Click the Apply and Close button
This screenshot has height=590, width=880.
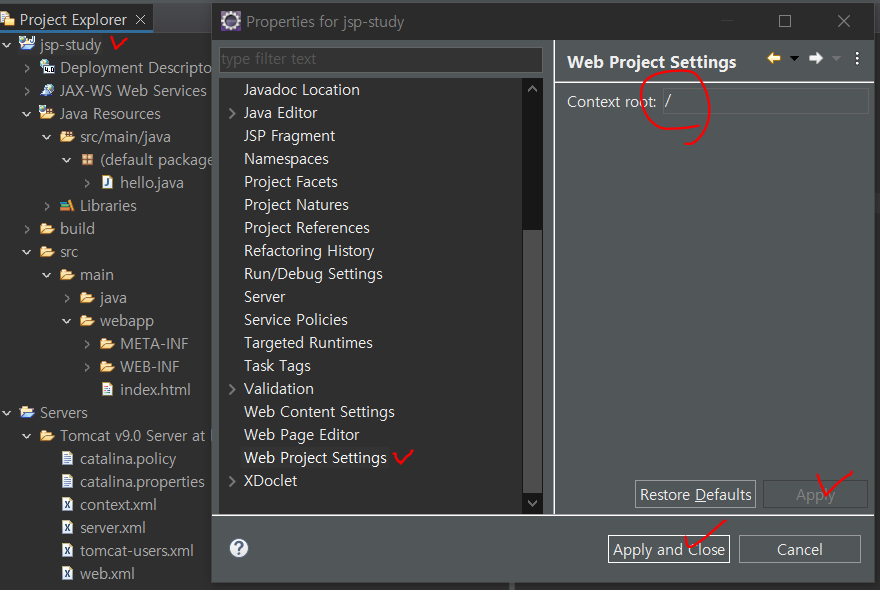(669, 549)
